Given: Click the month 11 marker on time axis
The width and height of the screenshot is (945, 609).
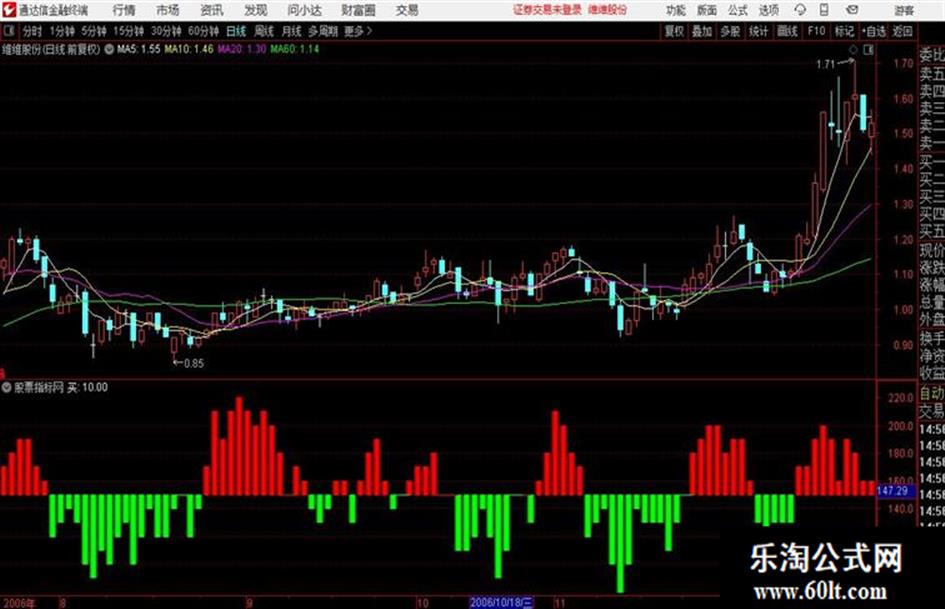Looking at the screenshot, I should [559, 602].
